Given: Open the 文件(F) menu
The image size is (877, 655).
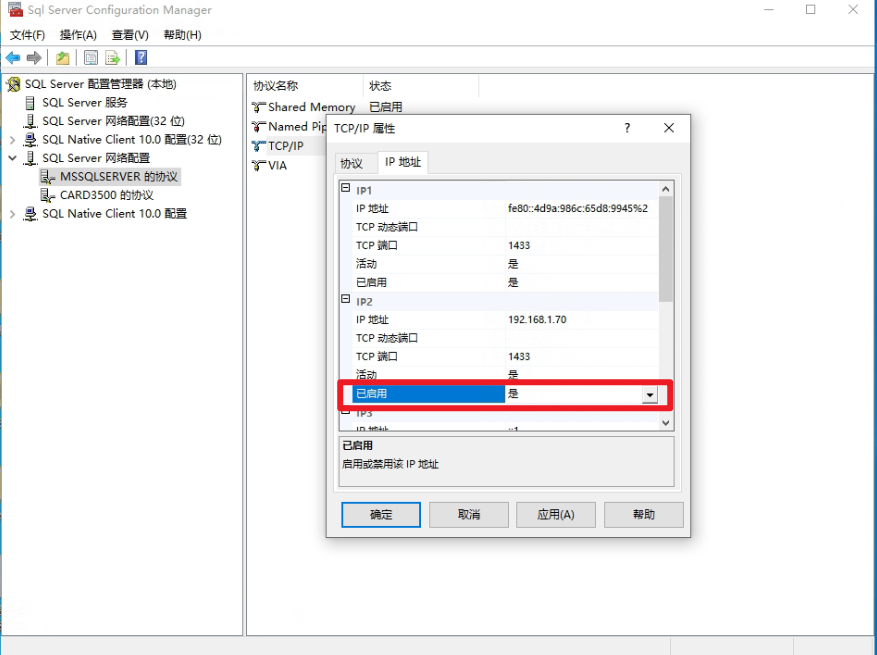Looking at the screenshot, I should coord(27,35).
